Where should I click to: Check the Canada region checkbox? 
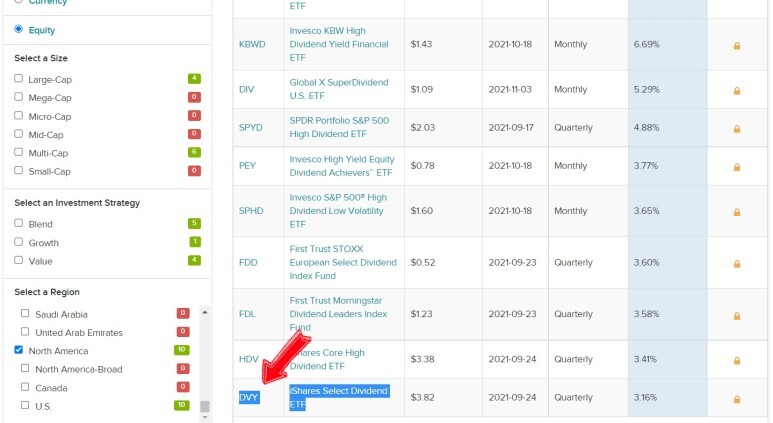[25, 387]
